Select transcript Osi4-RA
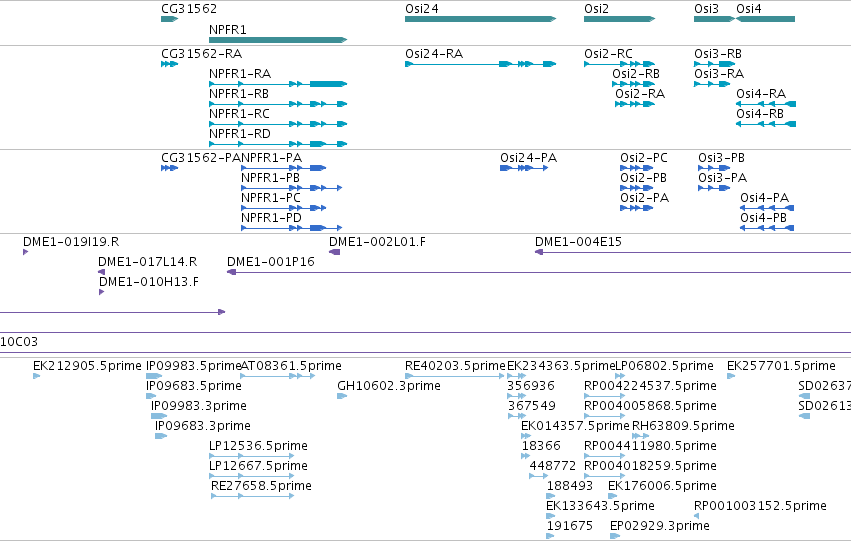 pos(766,104)
